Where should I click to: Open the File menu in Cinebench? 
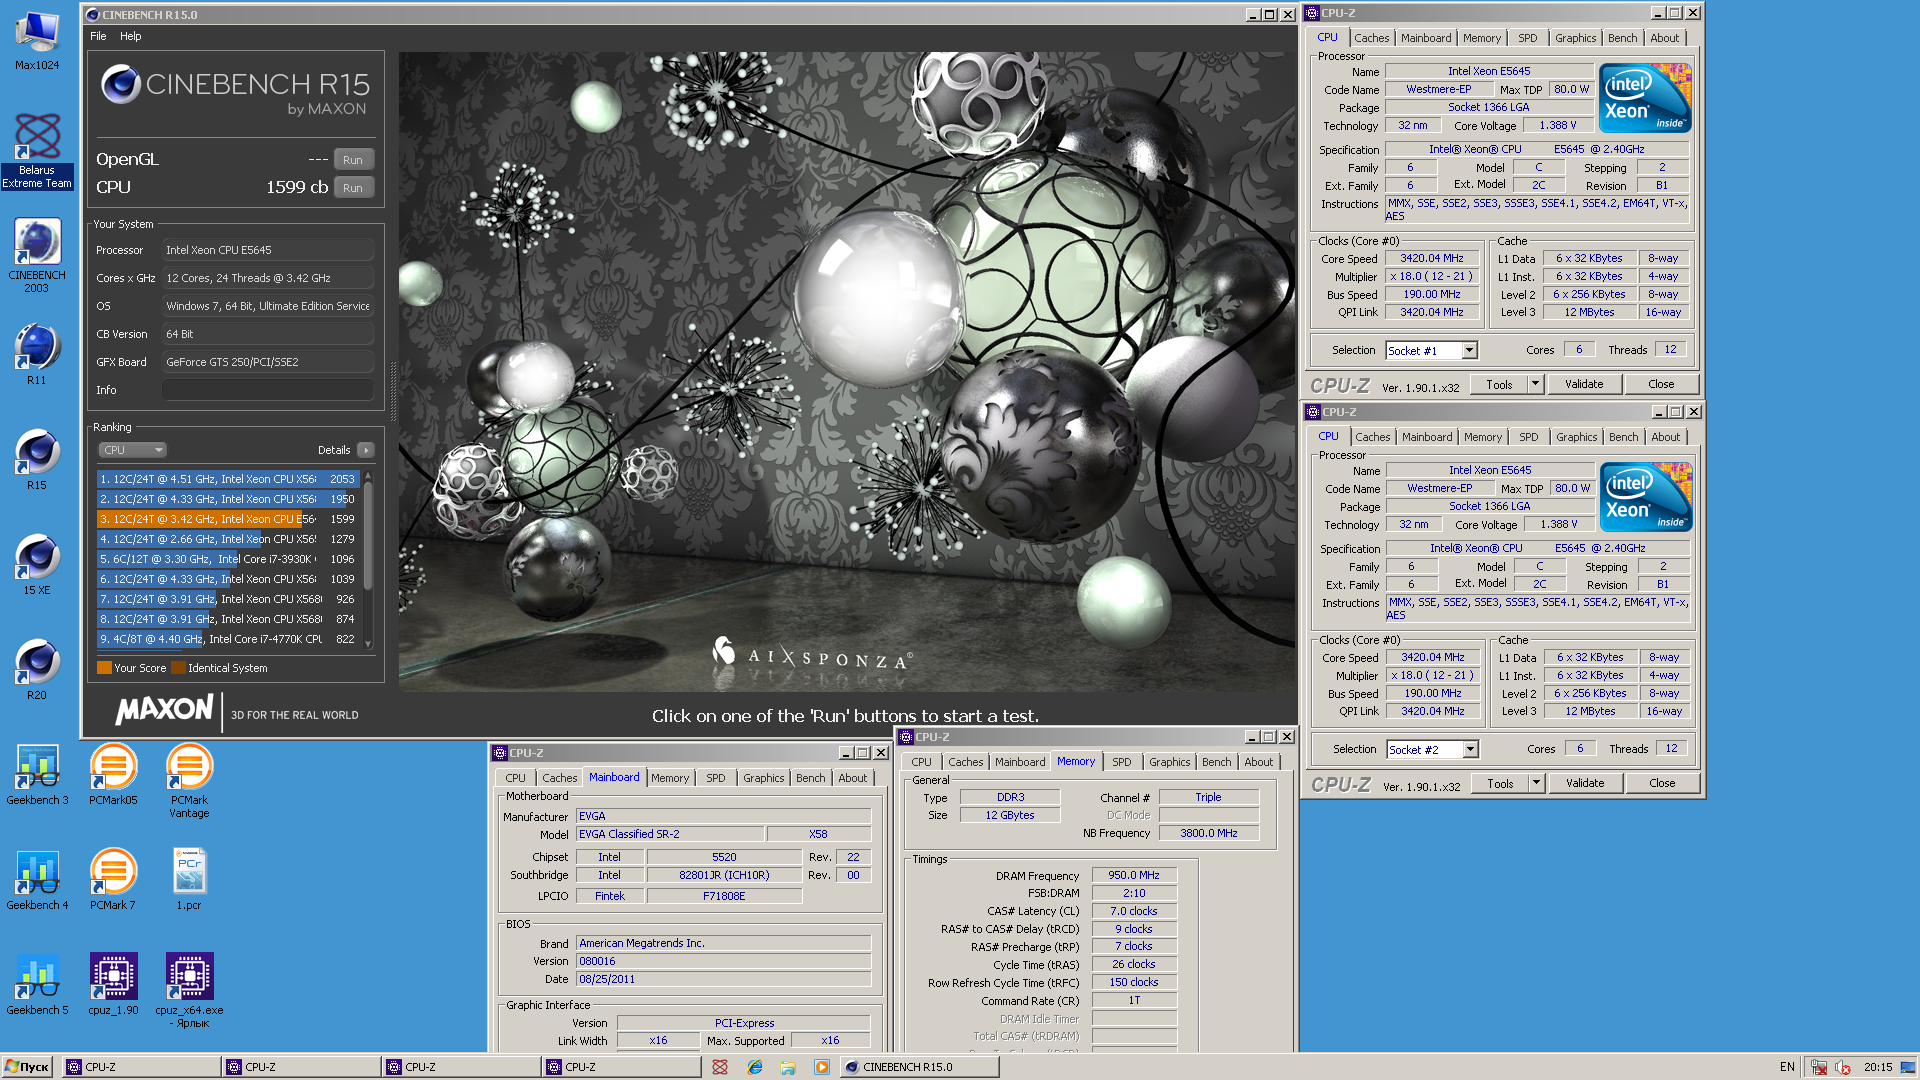(x=98, y=36)
